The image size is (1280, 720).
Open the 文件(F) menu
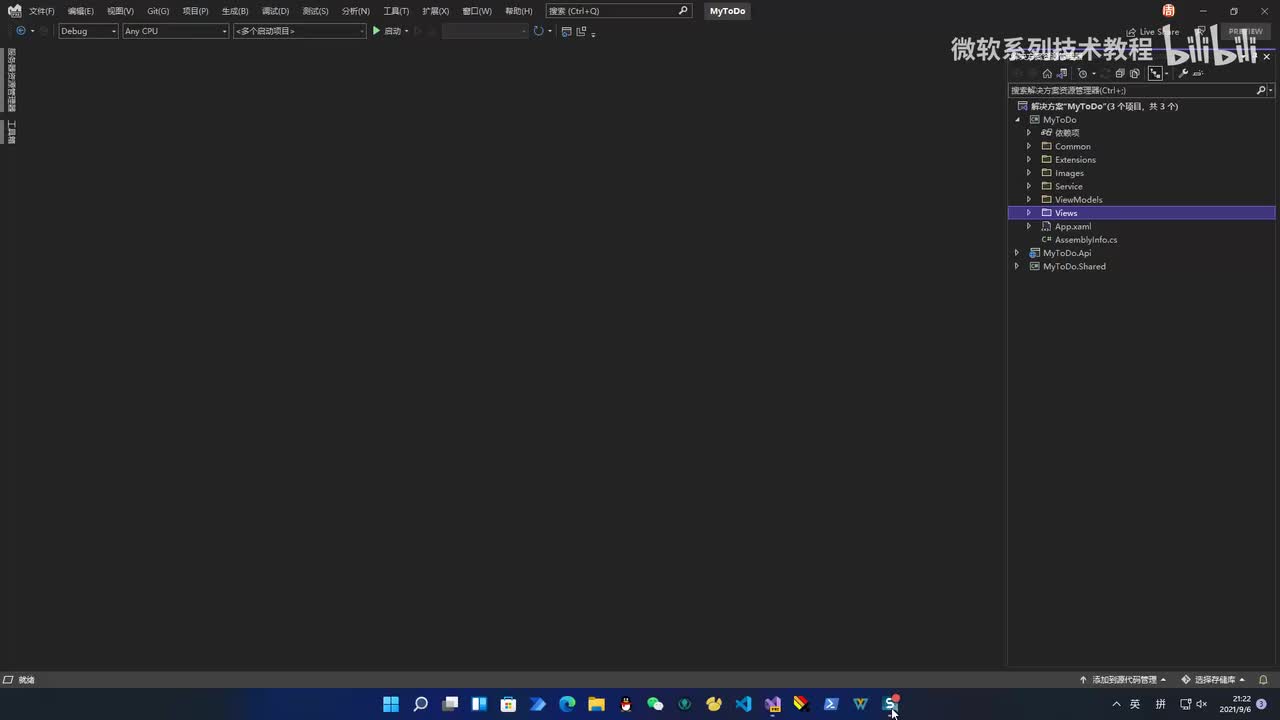(42, 11)
